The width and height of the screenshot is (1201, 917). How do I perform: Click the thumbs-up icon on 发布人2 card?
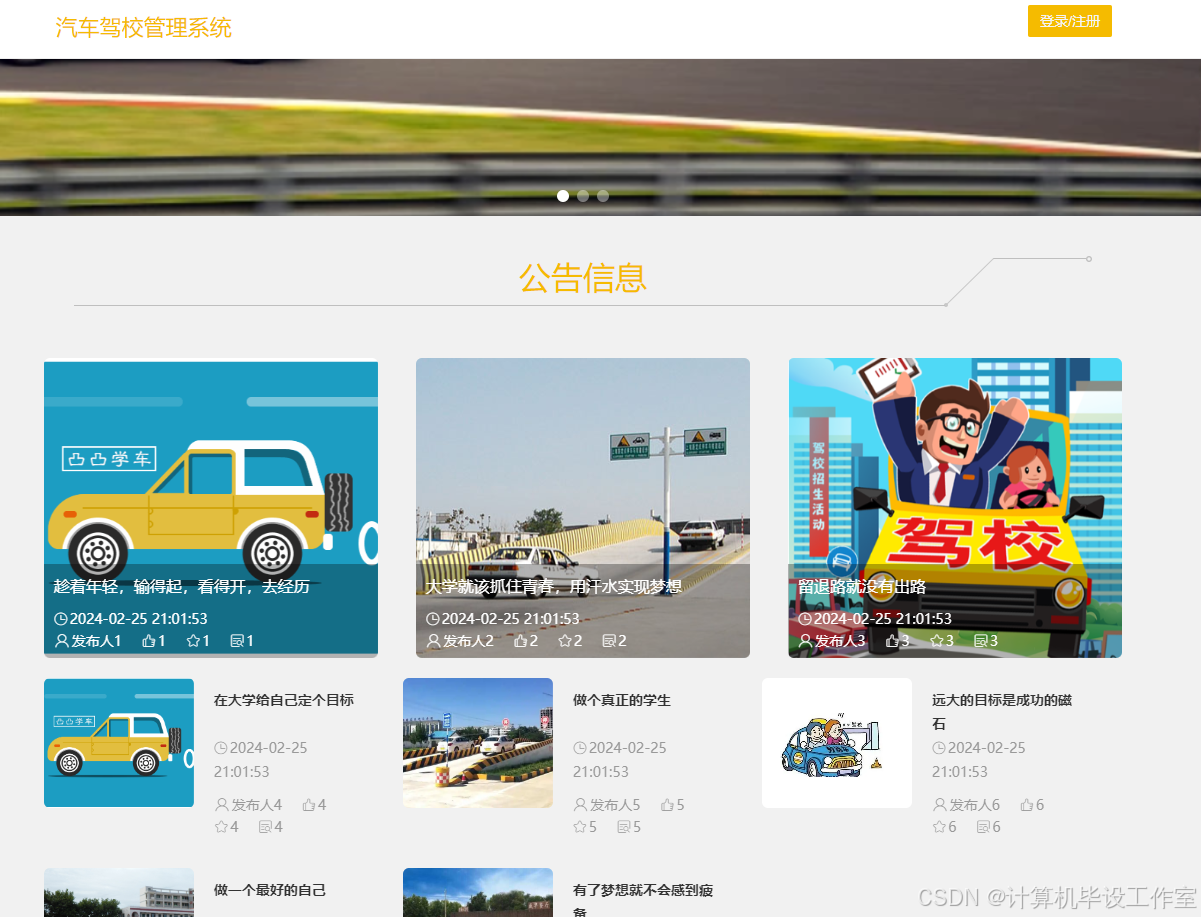(x=521, y=641)
